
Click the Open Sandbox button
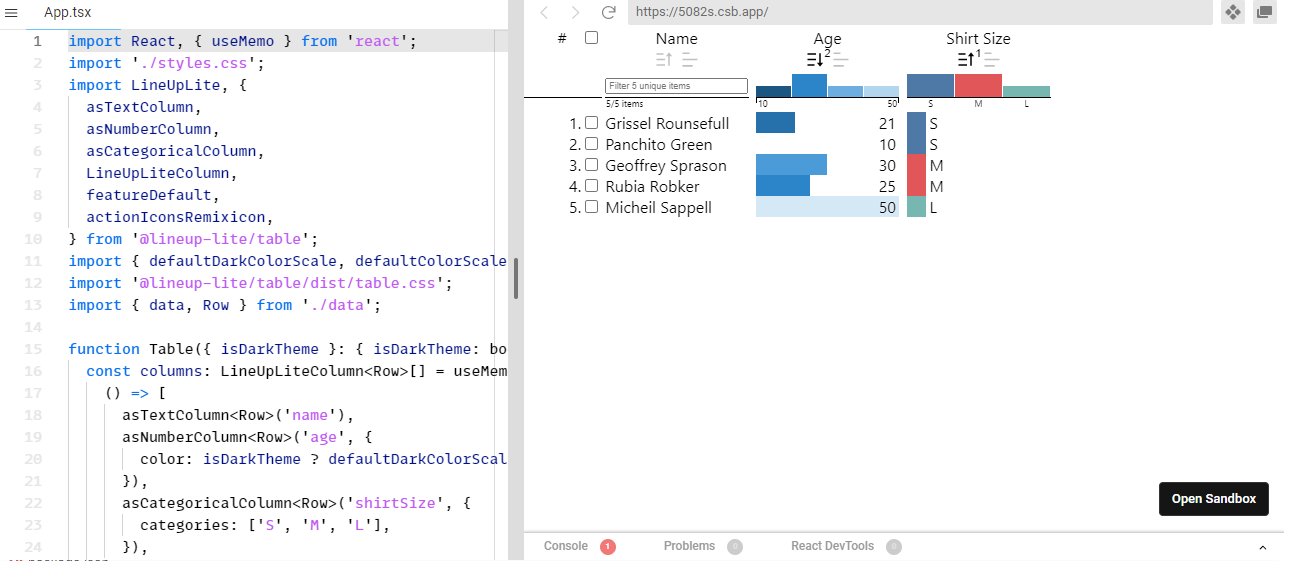coord(1213,499)
